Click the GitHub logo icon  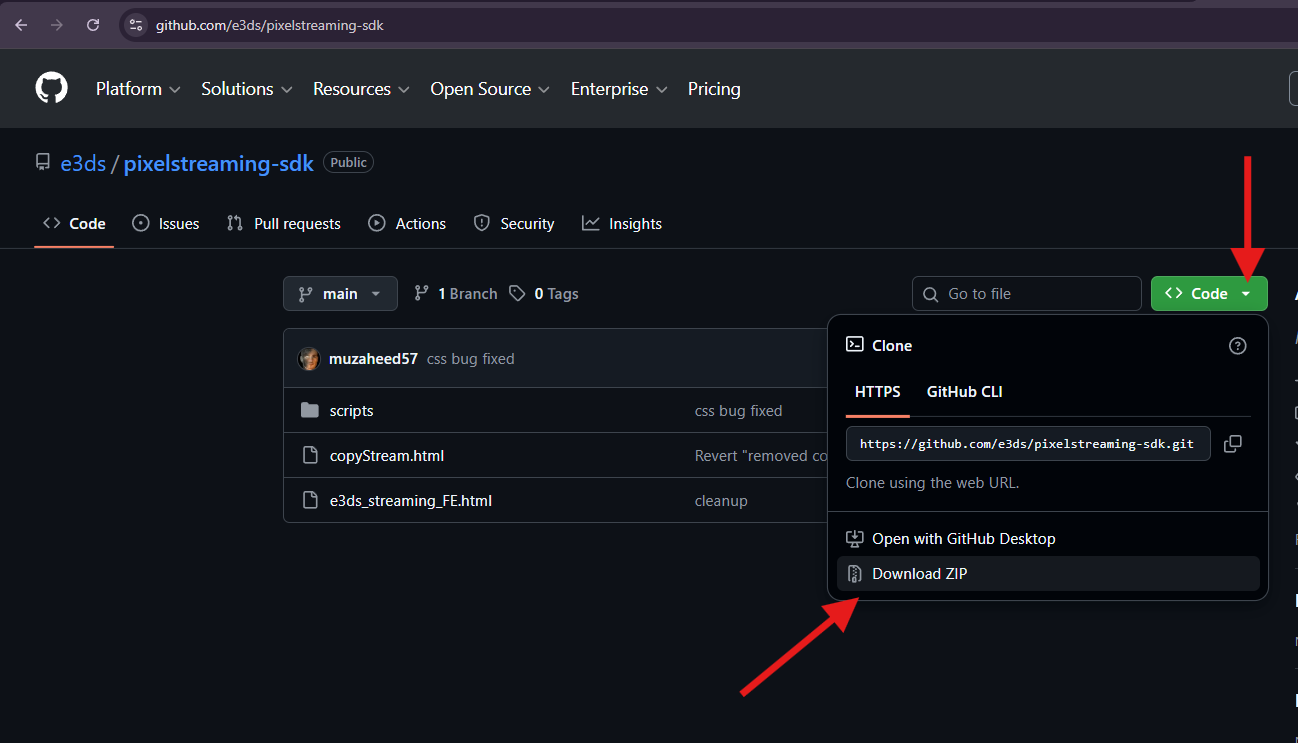[52, 88]
